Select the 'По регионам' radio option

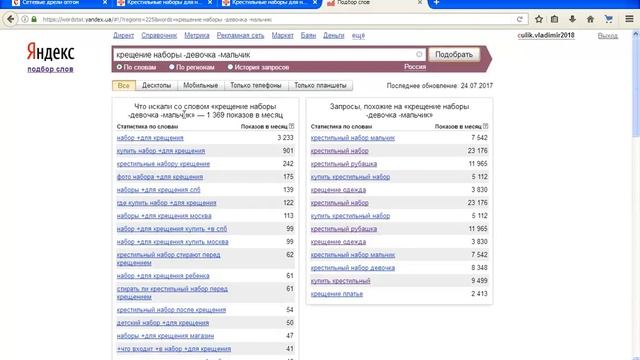point(172,67)
